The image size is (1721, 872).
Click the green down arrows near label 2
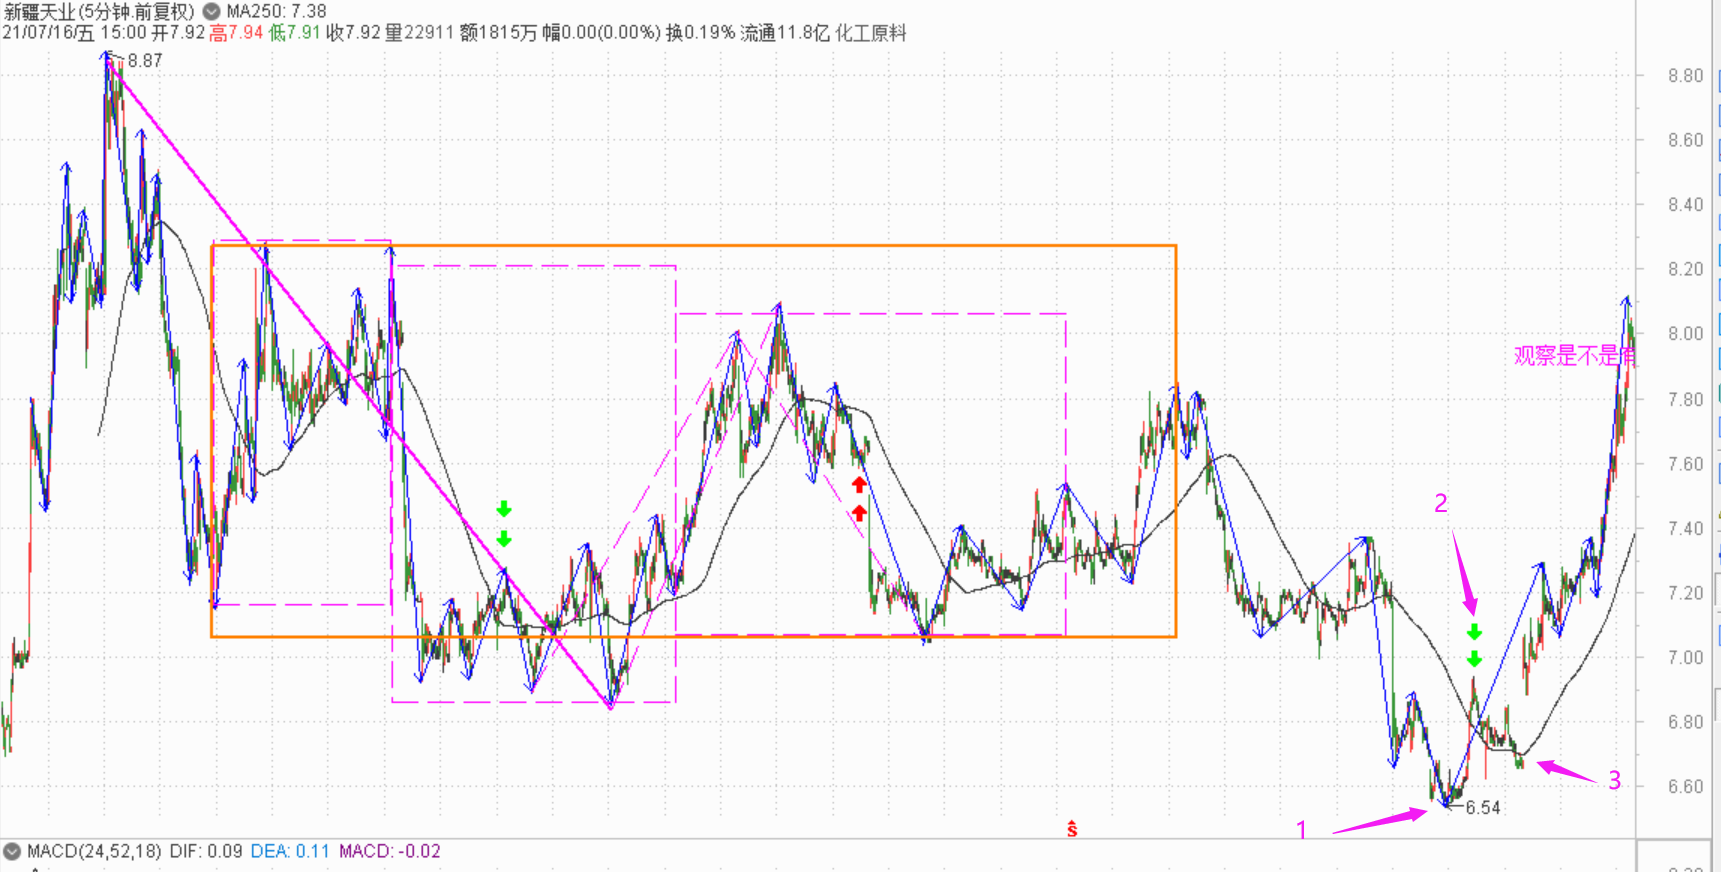click(1474, 646)
